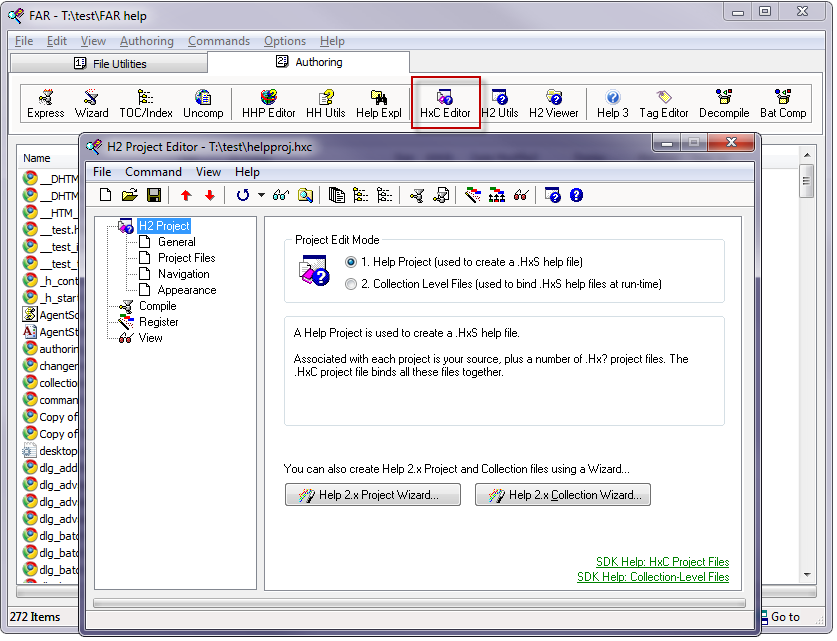The height and width of the screenshot is (641, 837).
Task: Click the Help 2.x Project Wizard button
Action: [x=373, y=495]
